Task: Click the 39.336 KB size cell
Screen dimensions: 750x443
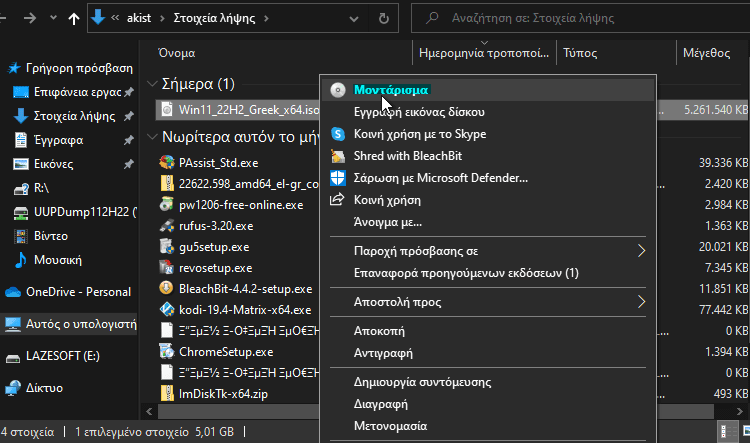Action: 723,163
